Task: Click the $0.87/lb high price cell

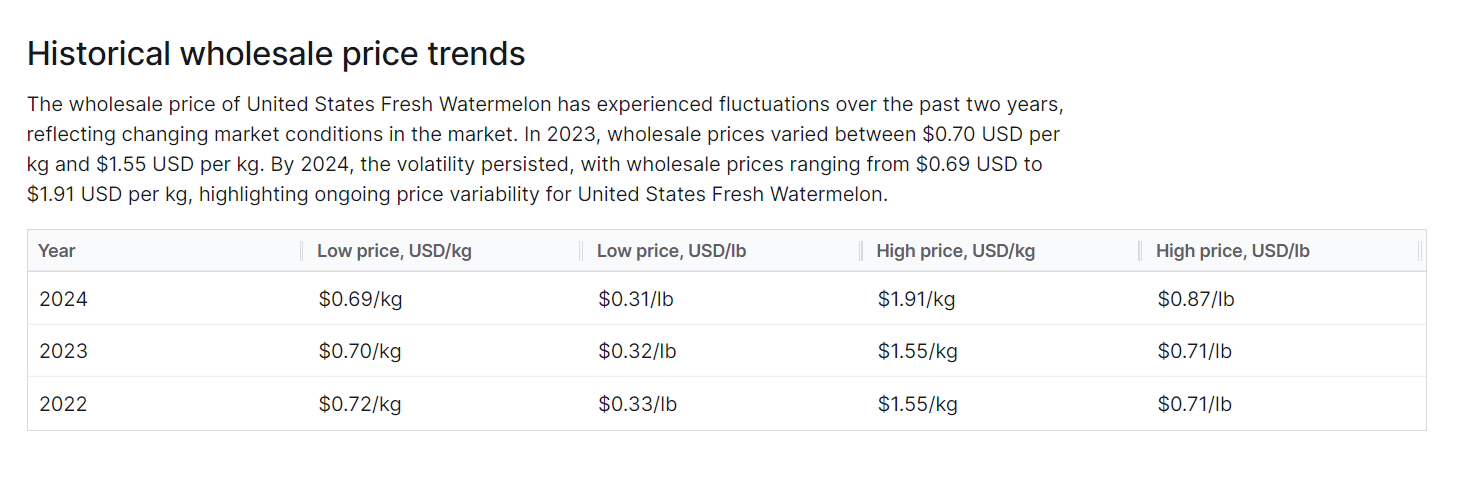Action: [x=1196, y=299]
